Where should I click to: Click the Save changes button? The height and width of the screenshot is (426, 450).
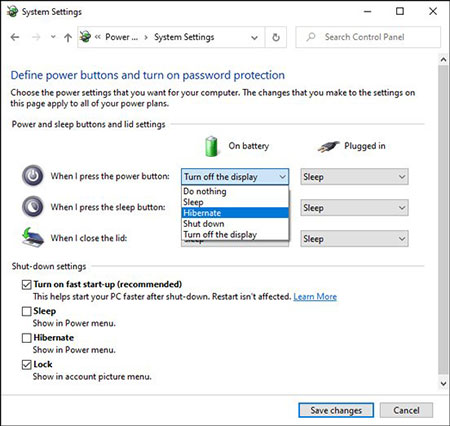(336, 410)
